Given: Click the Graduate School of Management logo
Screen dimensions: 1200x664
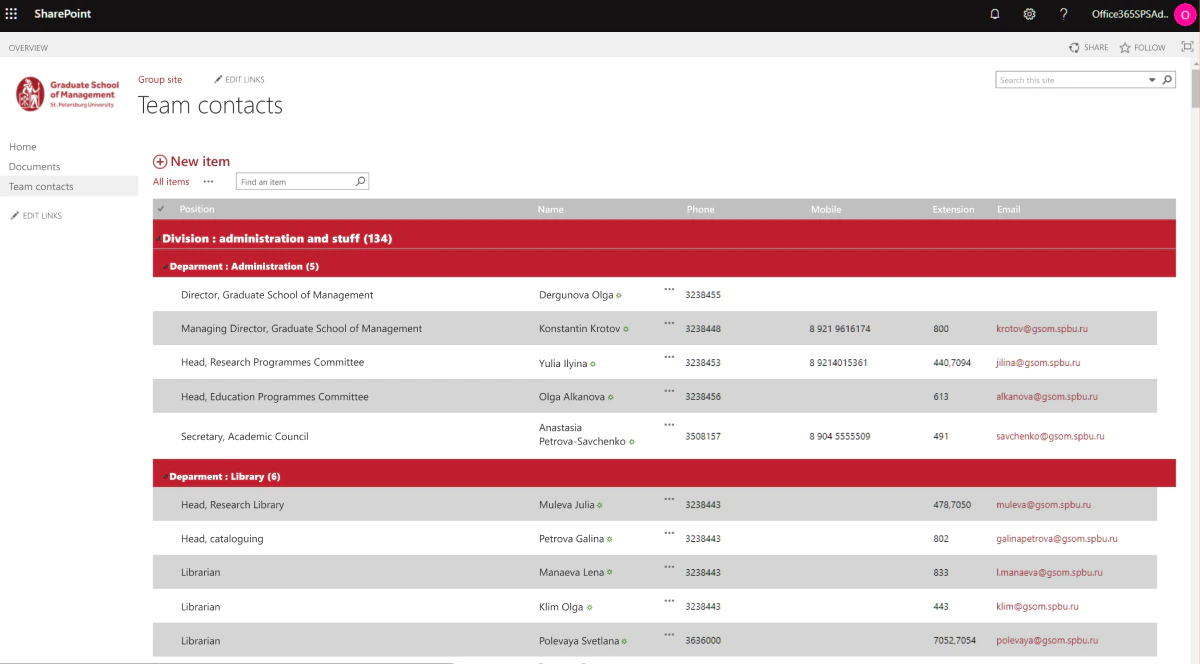Looking at the screenshot, I should 68,94.
